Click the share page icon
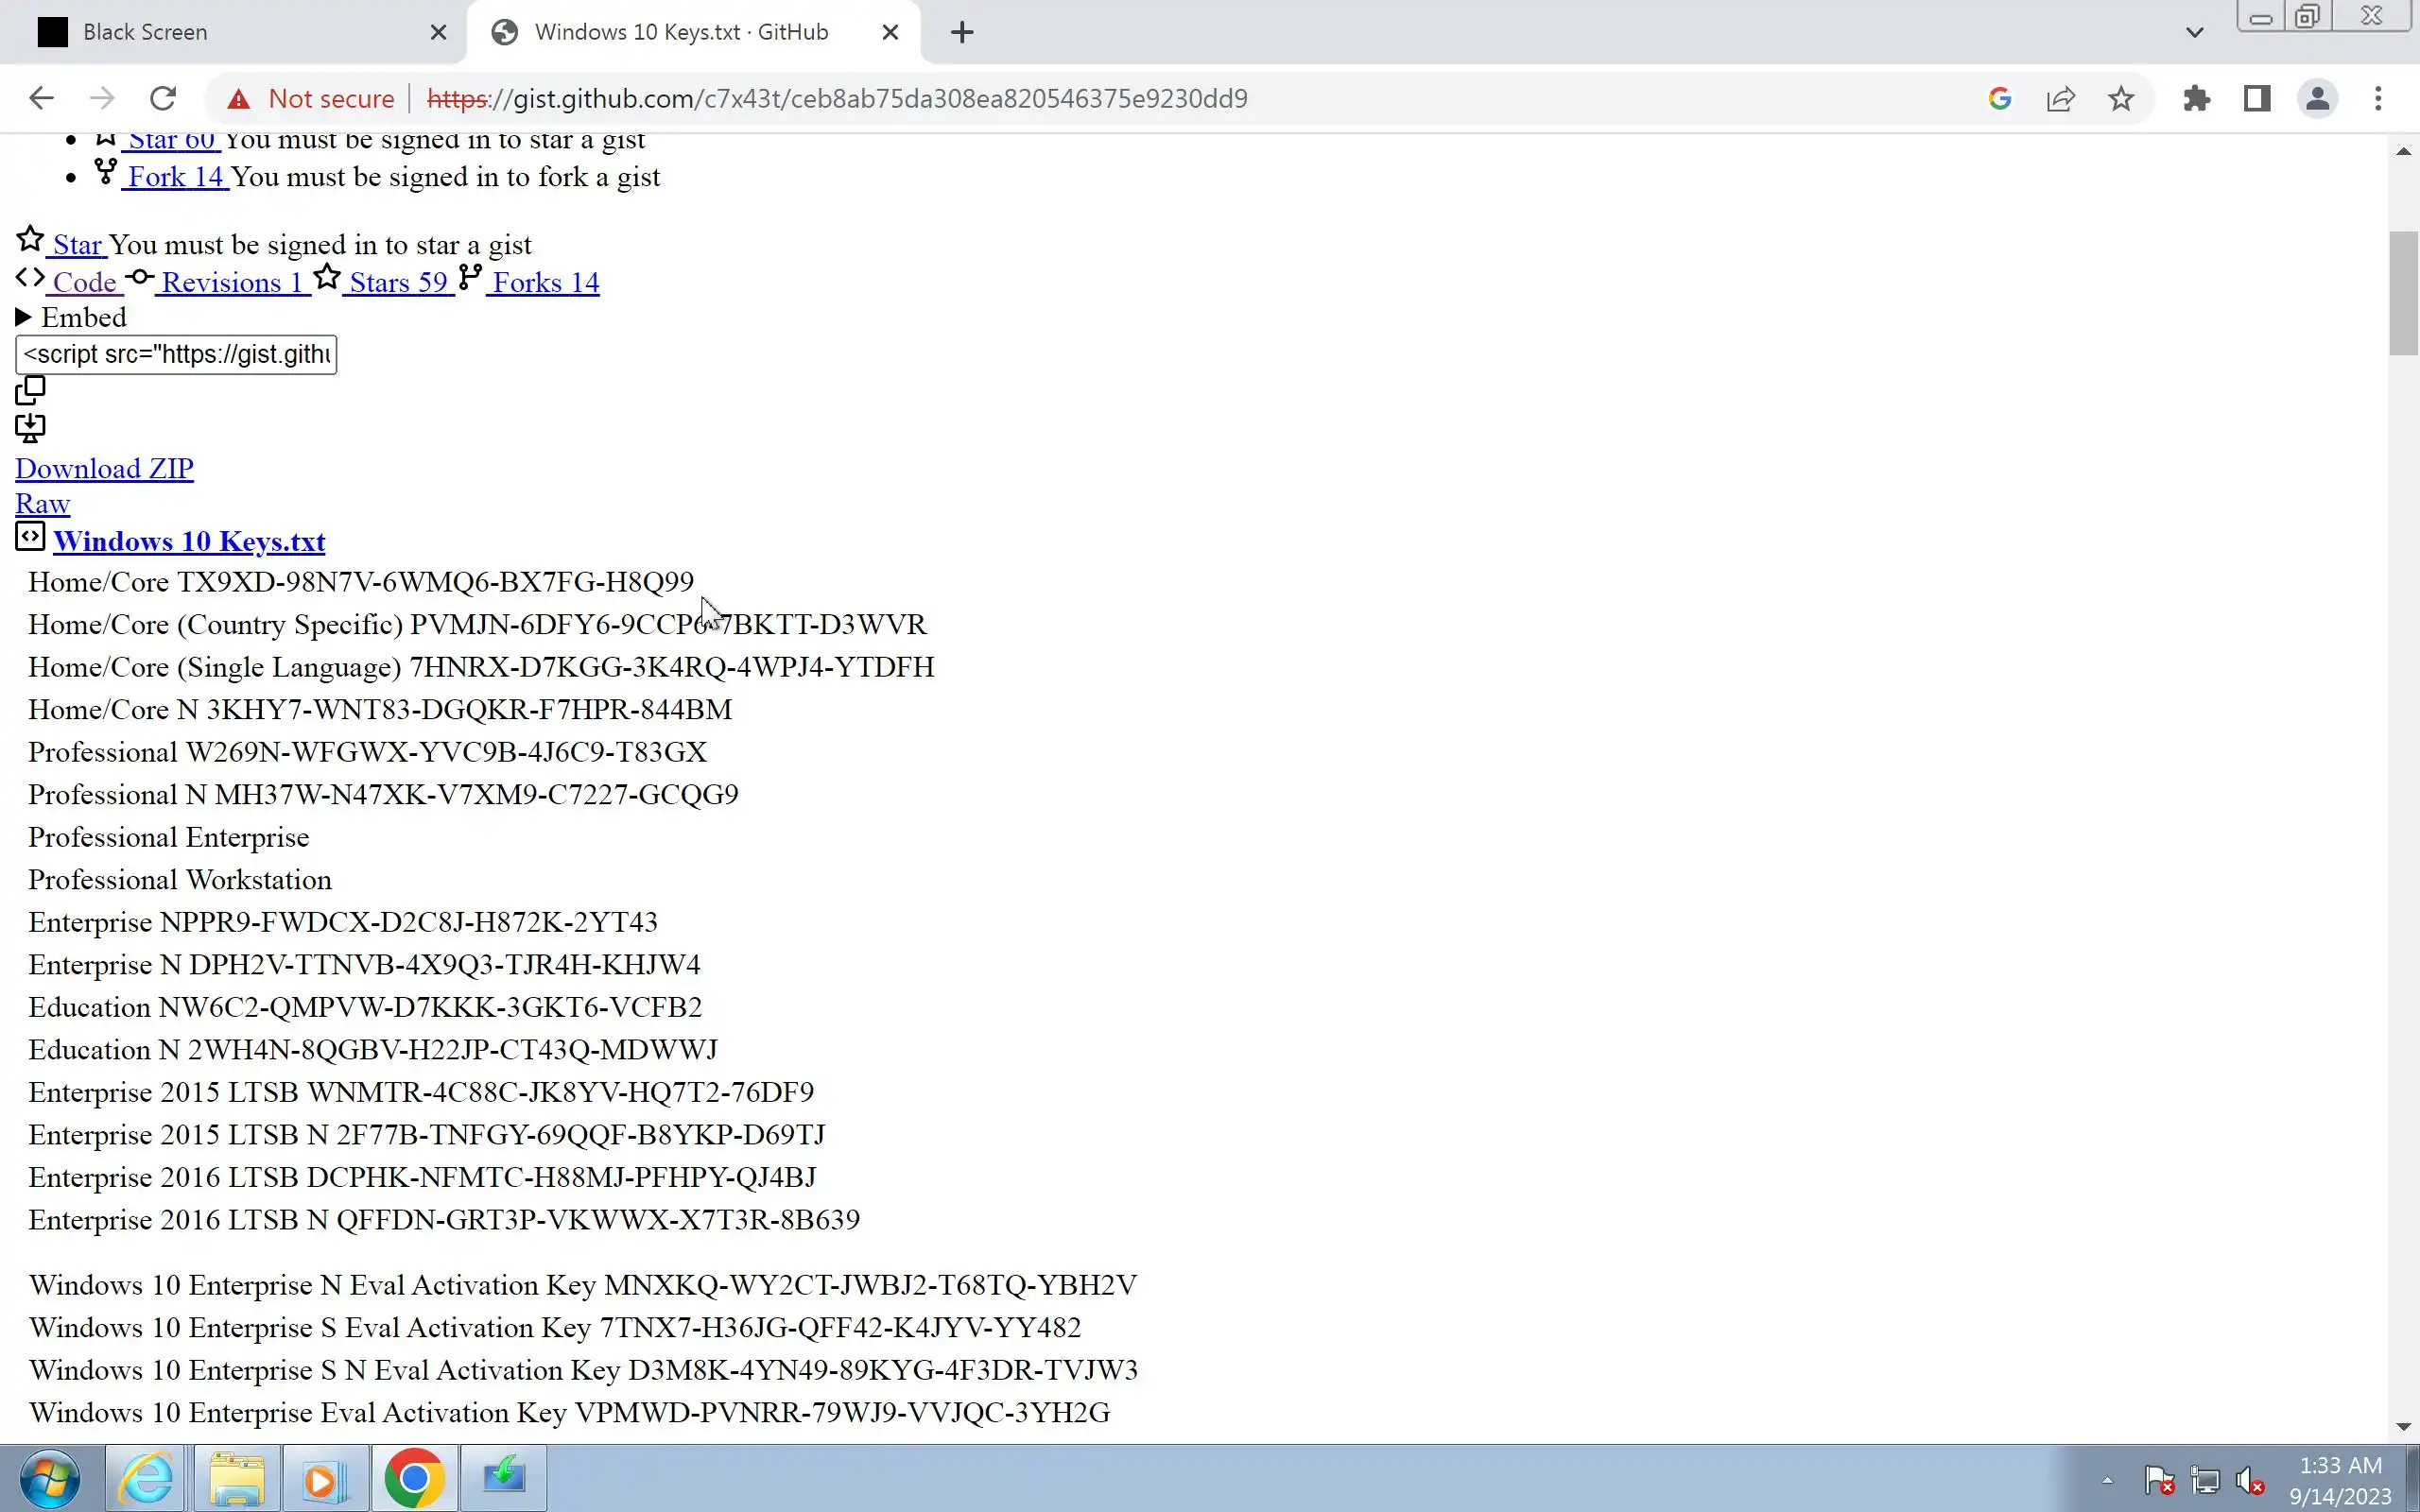The width and height of the screenshot is (2420, 1512). pyautogui.click(x=2061, y=99)
